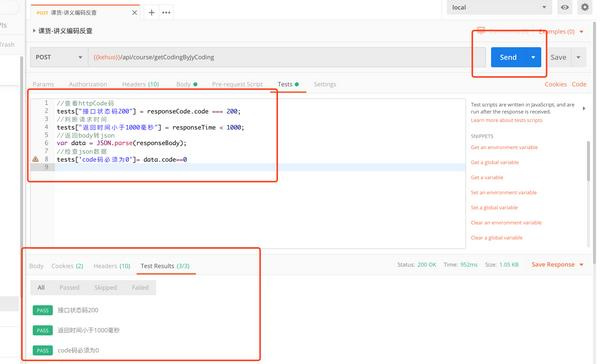Screen dimensions: 600x364
Task: Insert the 'Get a global variable' snippet
Action: (x=495, y=162)
